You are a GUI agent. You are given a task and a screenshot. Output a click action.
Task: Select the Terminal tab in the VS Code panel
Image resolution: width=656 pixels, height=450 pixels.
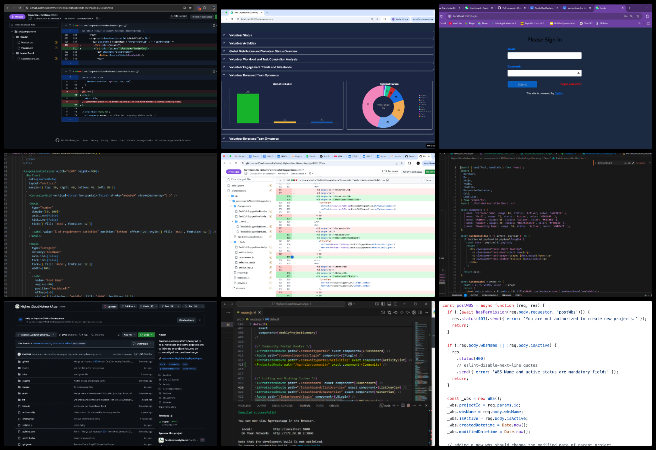(305, 406)
